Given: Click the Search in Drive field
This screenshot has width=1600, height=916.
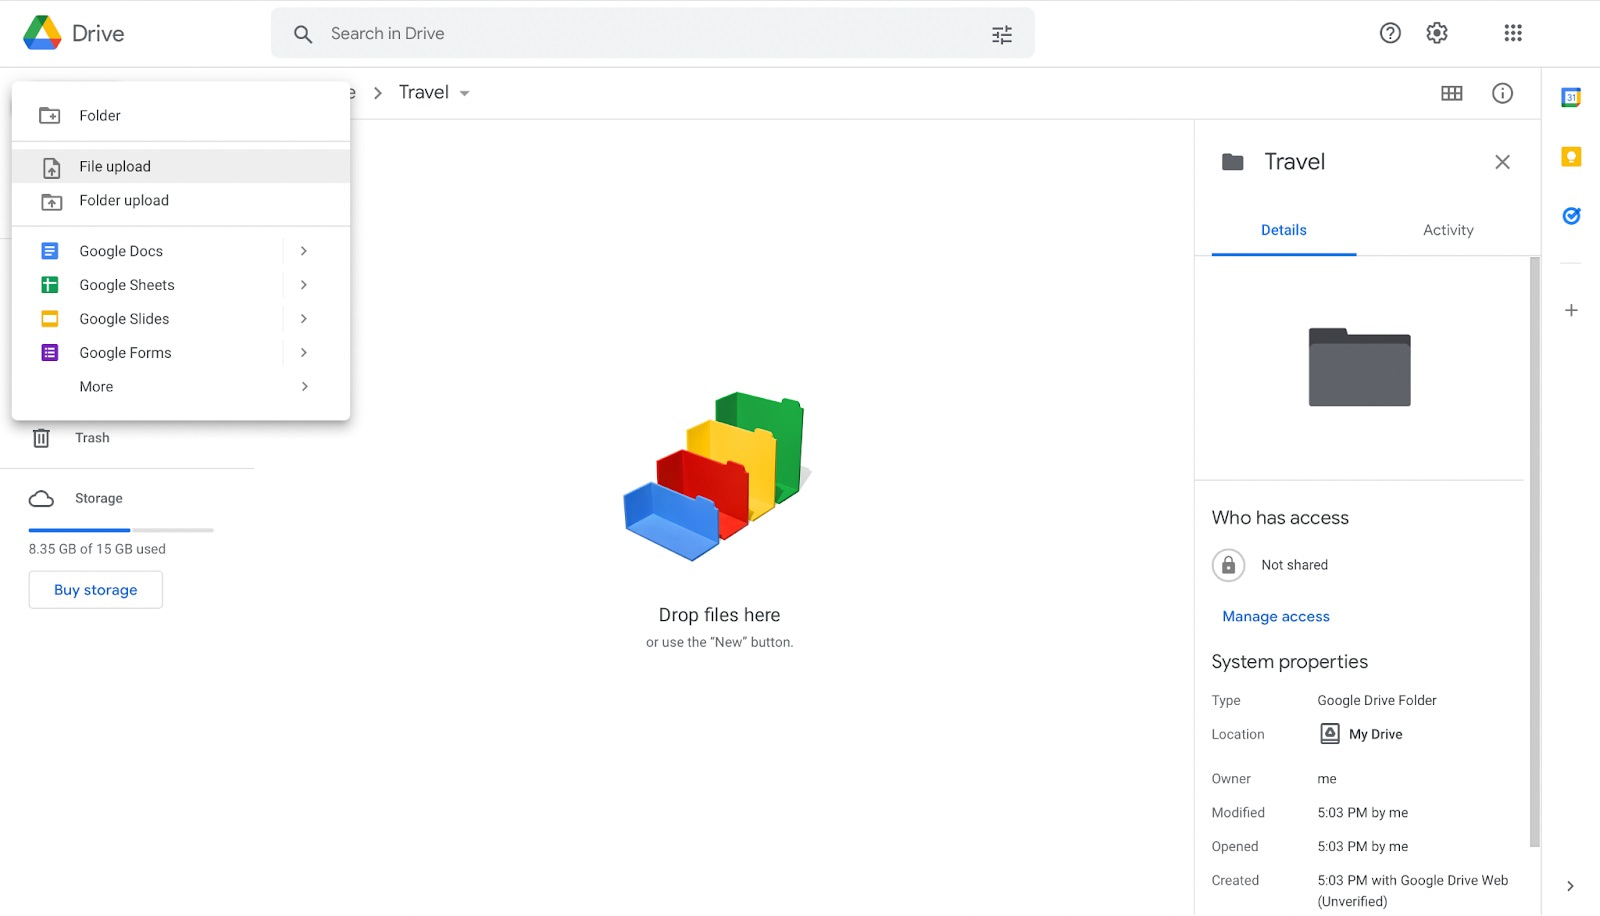Looking at the screenshot, I should pos(653,33).
